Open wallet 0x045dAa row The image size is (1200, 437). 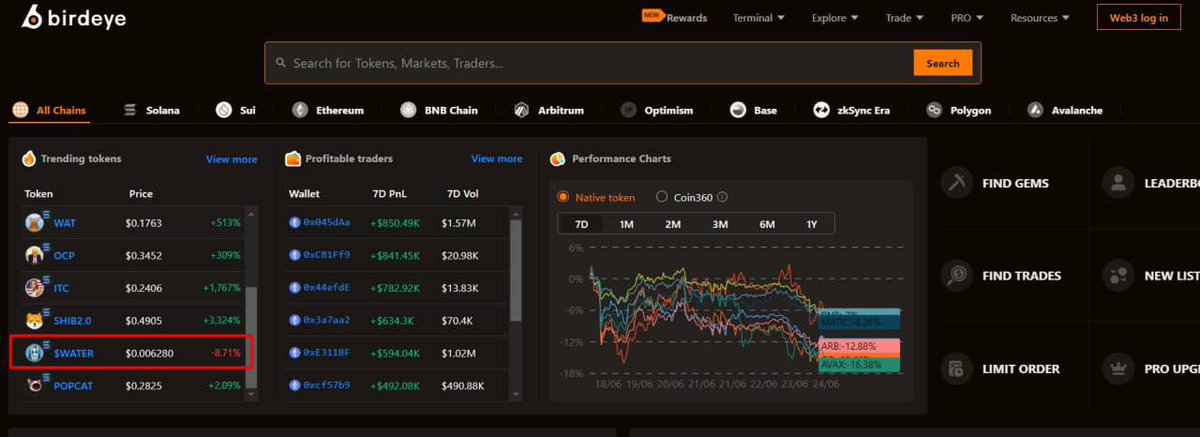[397, 222]
